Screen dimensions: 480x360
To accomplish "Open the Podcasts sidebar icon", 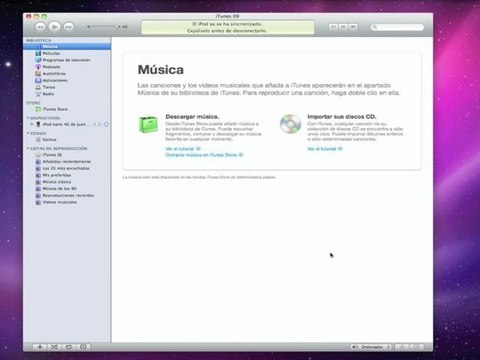I will (38, 67).
